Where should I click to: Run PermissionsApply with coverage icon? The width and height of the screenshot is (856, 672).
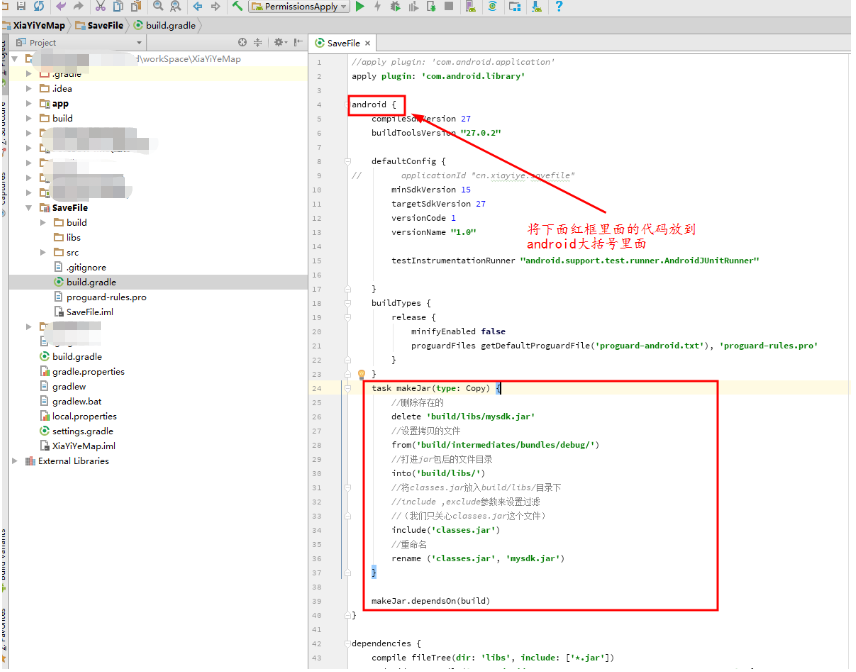pos(414,7)
